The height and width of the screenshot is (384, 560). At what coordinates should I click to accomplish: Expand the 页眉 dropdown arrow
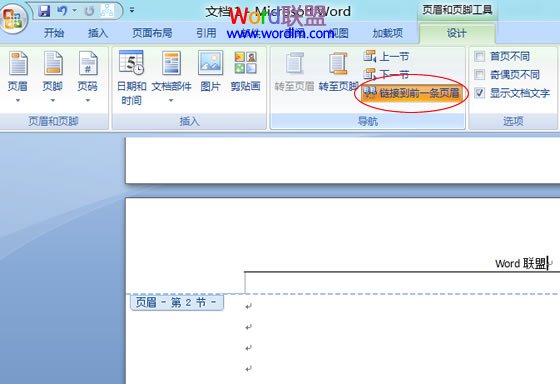coord(18,101)
